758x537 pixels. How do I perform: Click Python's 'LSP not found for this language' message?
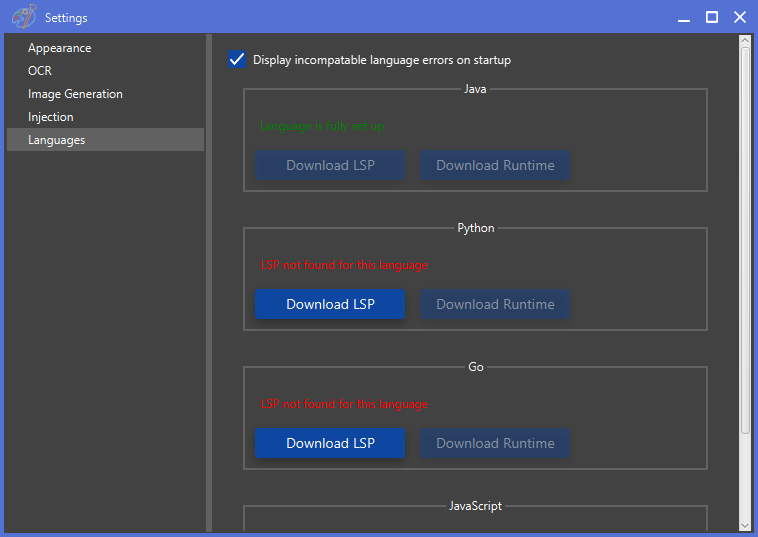click(344, 265)
